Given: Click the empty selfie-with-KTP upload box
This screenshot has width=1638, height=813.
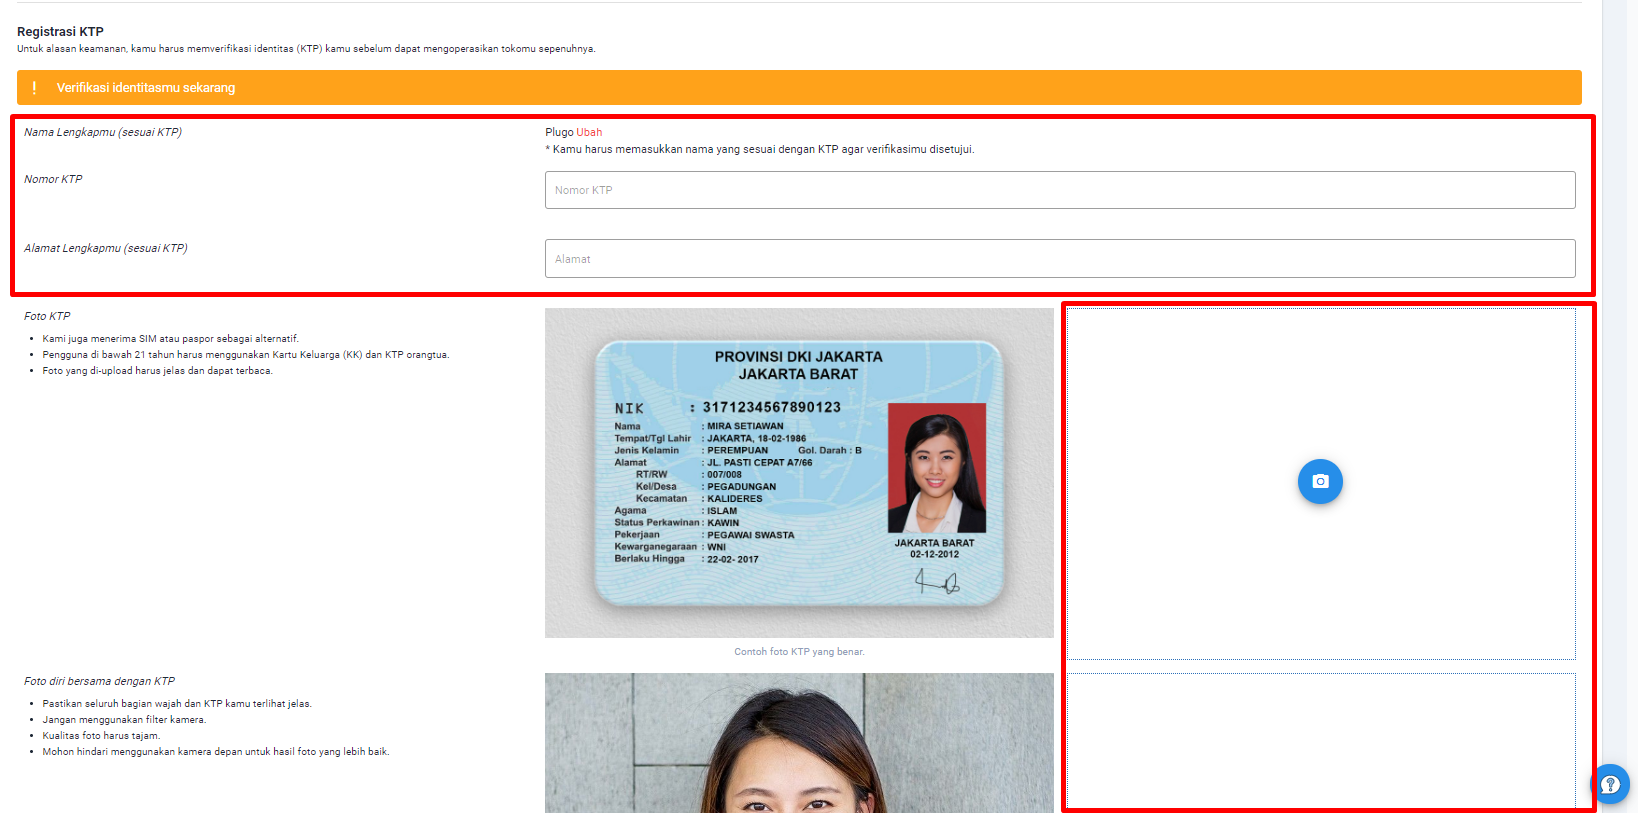Looking at the screenshot, I should (x=1321, y=741).
